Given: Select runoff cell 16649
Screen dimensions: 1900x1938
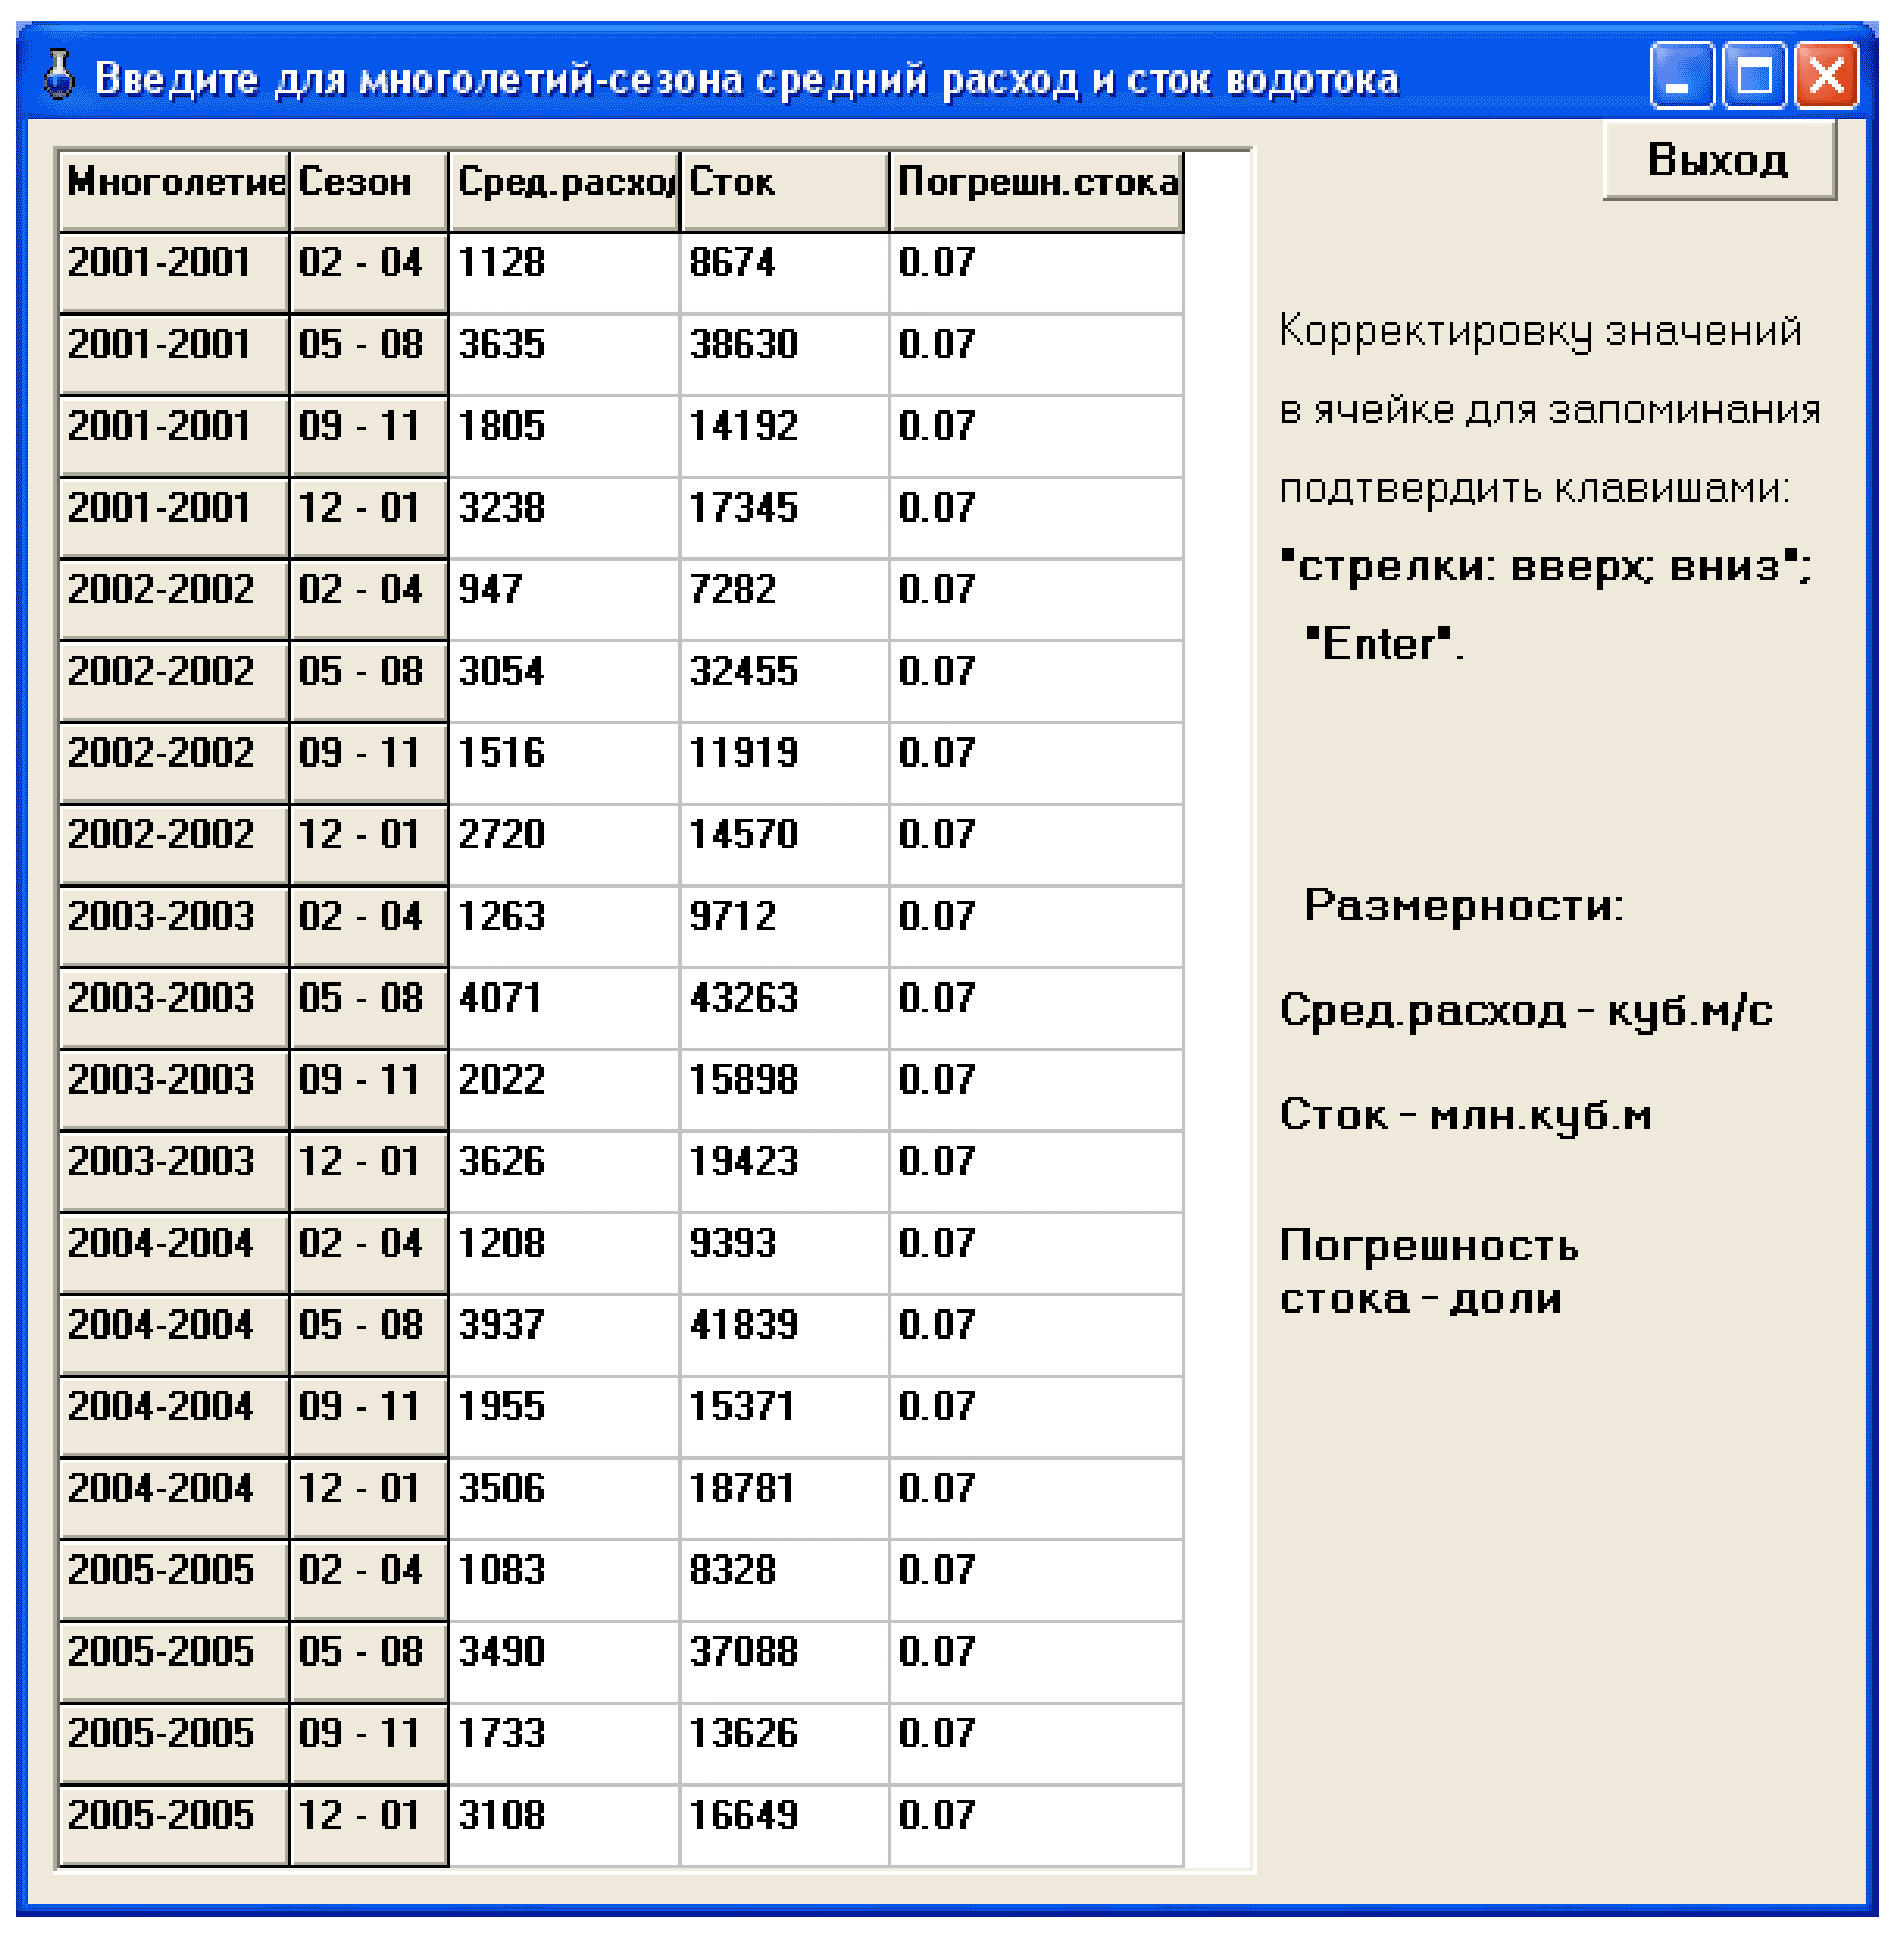Looking at the screenshot, I should tap(784, 1826).
